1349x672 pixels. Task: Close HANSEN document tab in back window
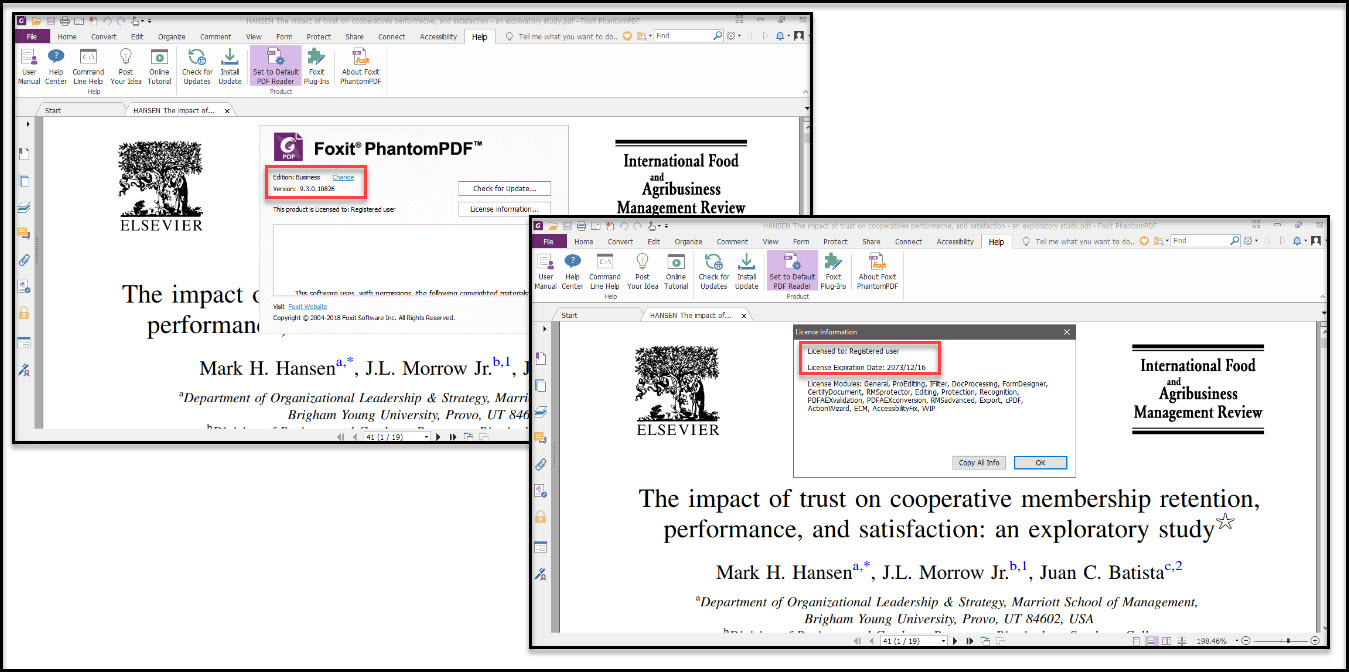click(x=227, y=111)
